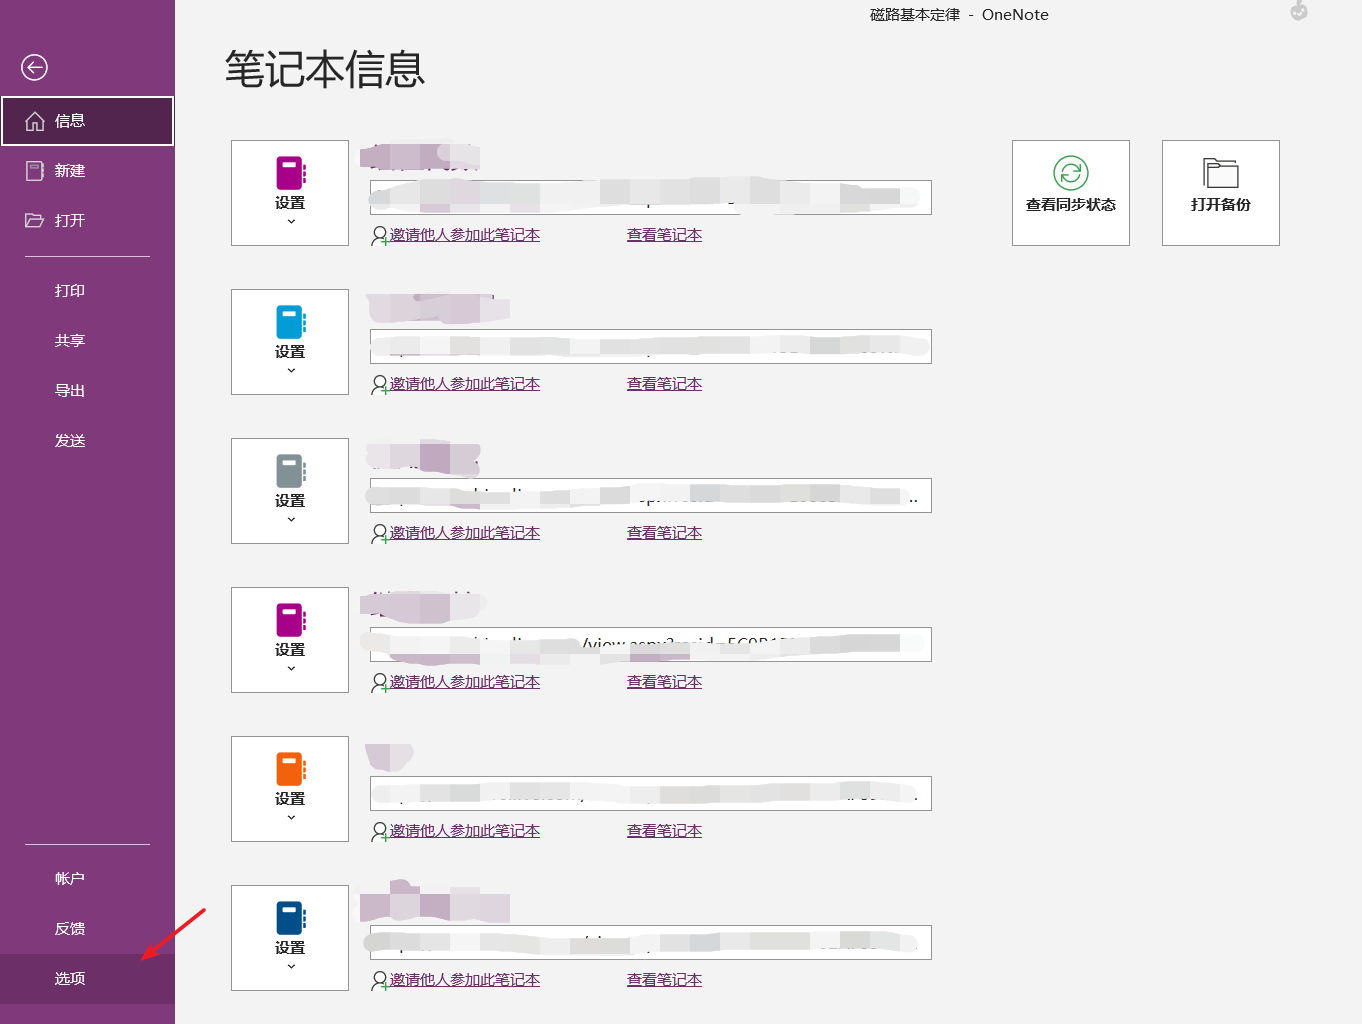Viewport: 1362px width, 1024px height.
Task: Click the purple notebook icon in fourth row
Action: (x=290, y=620)
